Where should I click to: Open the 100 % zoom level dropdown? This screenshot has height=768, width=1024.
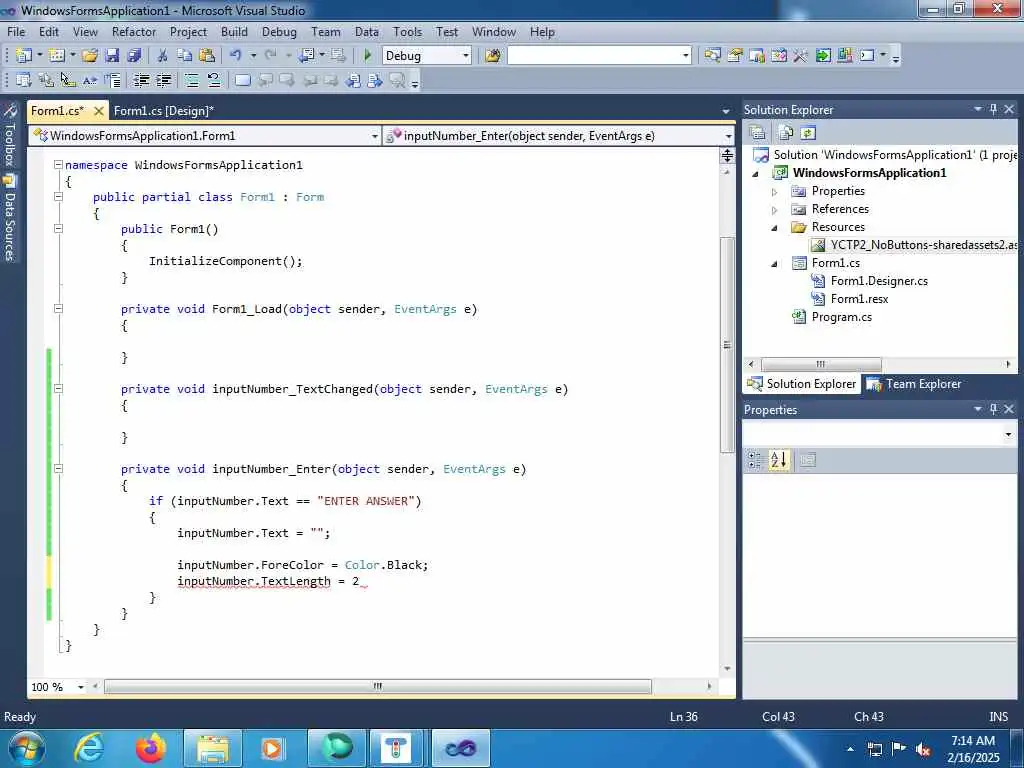pos(81,687)
